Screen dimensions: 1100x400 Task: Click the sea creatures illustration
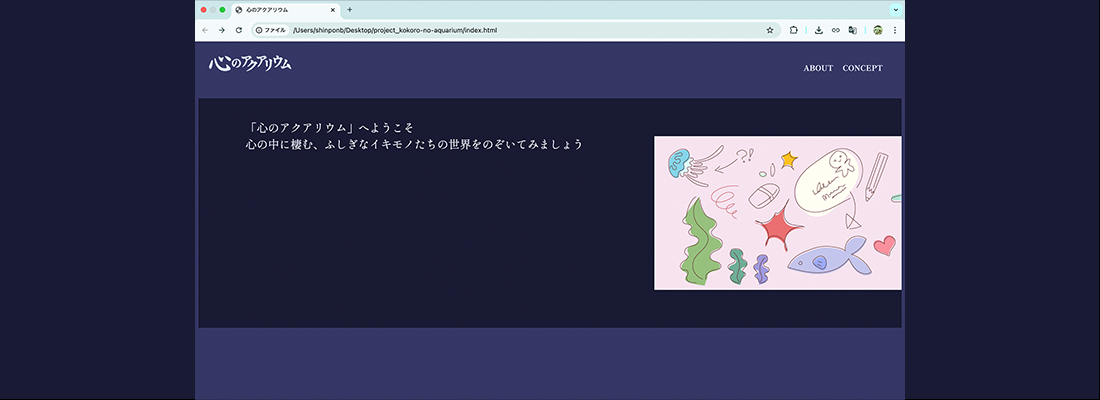777,213
